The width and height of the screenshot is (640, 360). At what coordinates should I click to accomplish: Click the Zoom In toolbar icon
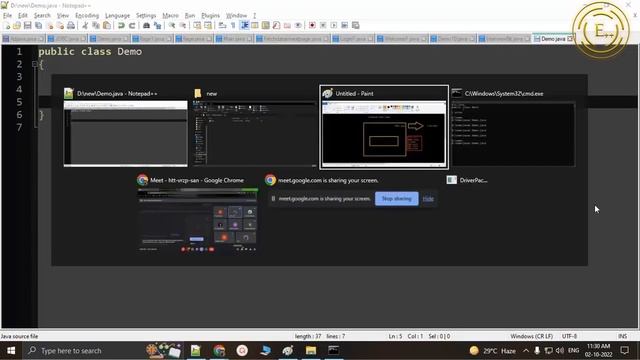(x=172, y=26)
